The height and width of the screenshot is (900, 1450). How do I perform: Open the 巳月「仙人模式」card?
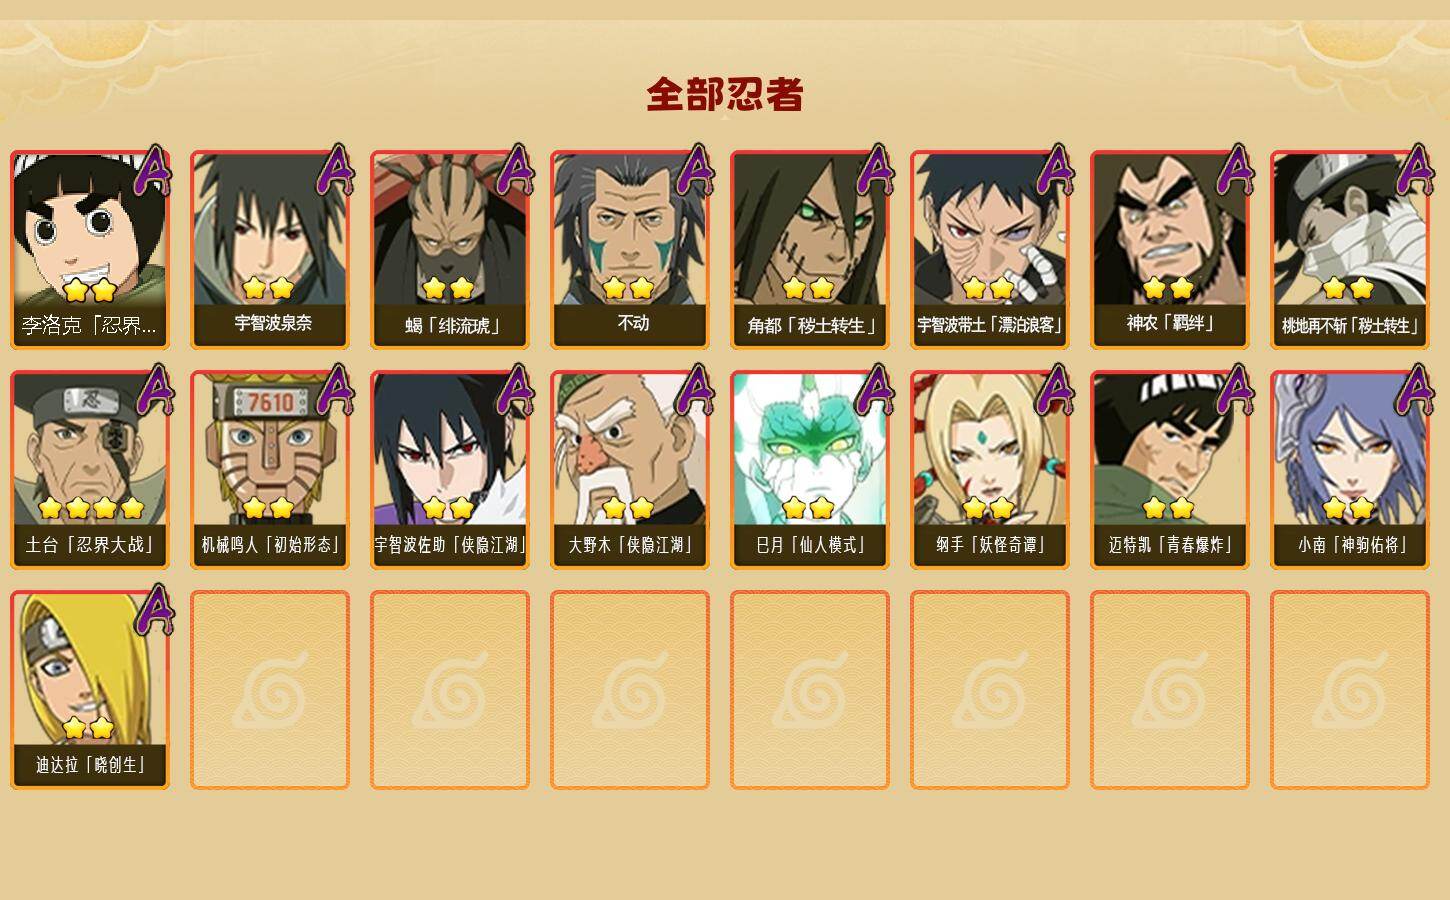click(810, 470)
